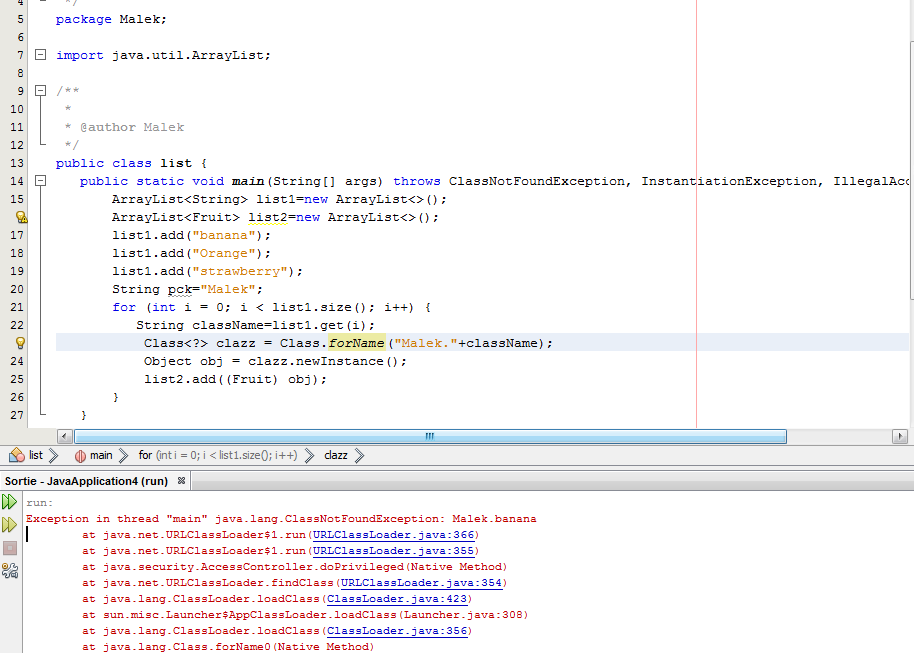Viewport: 914px width, 653px height.
Task: Click the yellow rerun-with-parameters arrow
Action: [10, 524]
